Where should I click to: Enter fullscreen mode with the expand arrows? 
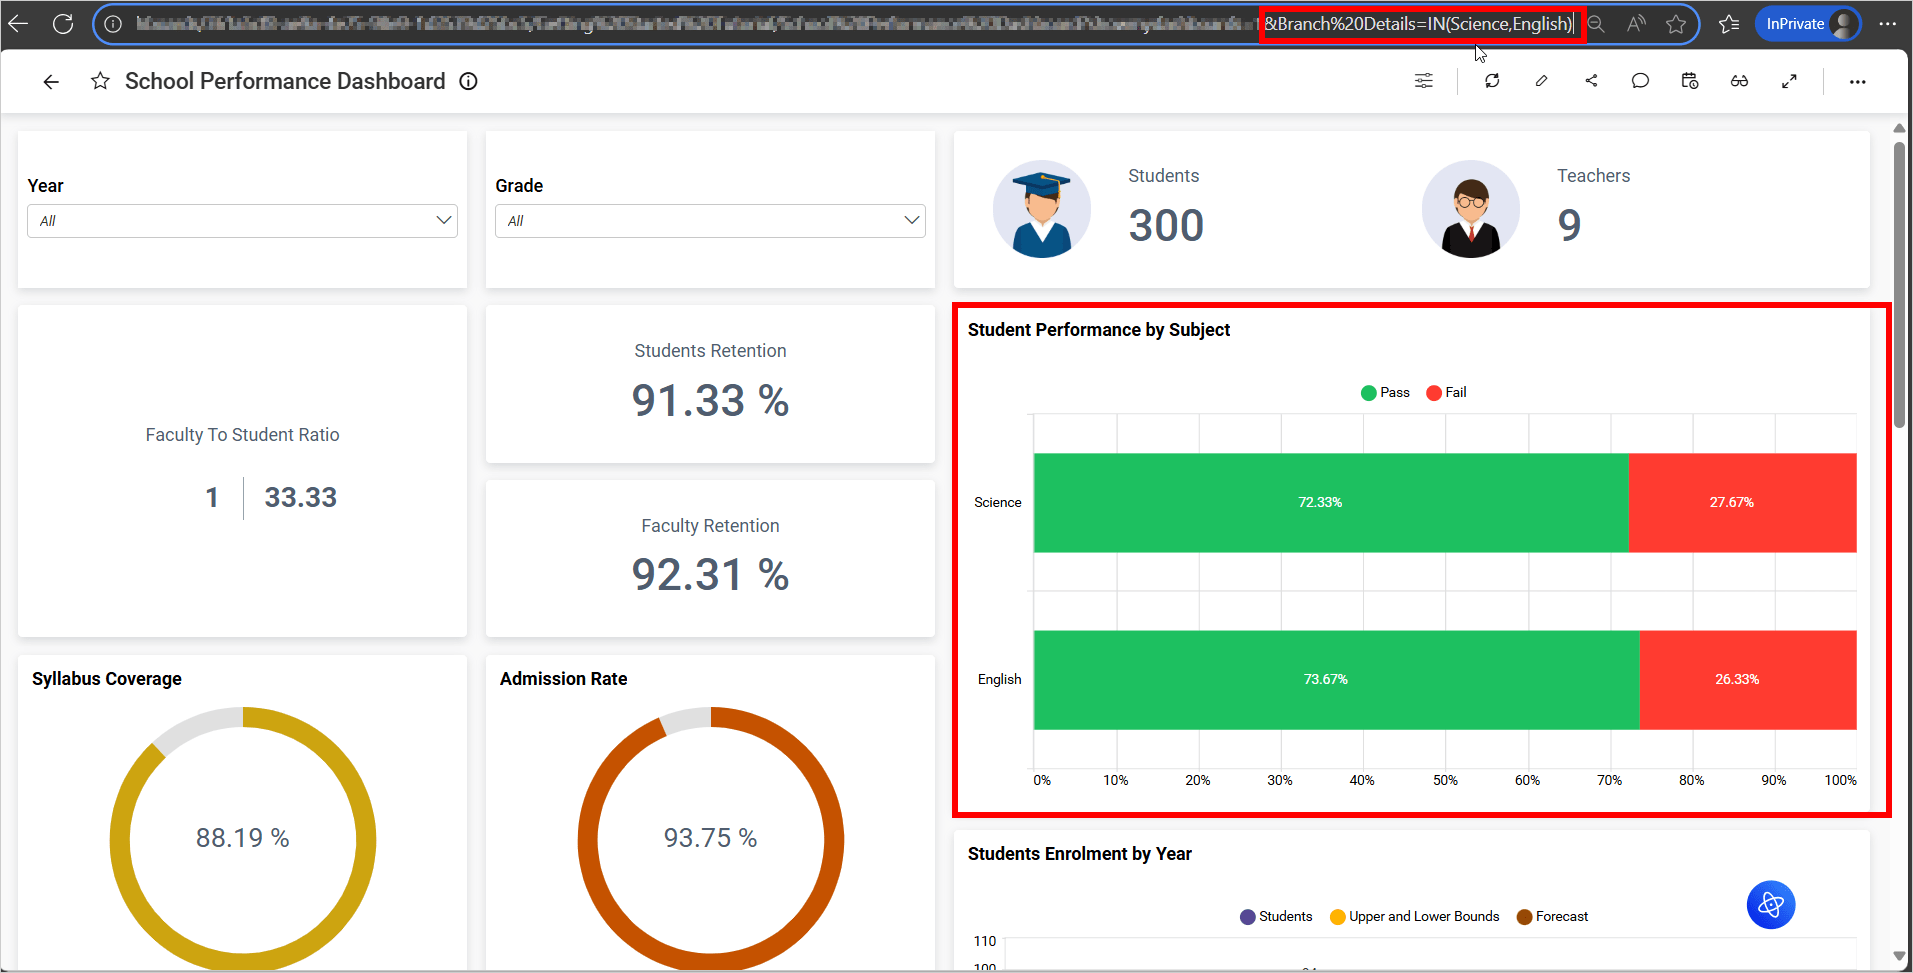coord(1789,81)
